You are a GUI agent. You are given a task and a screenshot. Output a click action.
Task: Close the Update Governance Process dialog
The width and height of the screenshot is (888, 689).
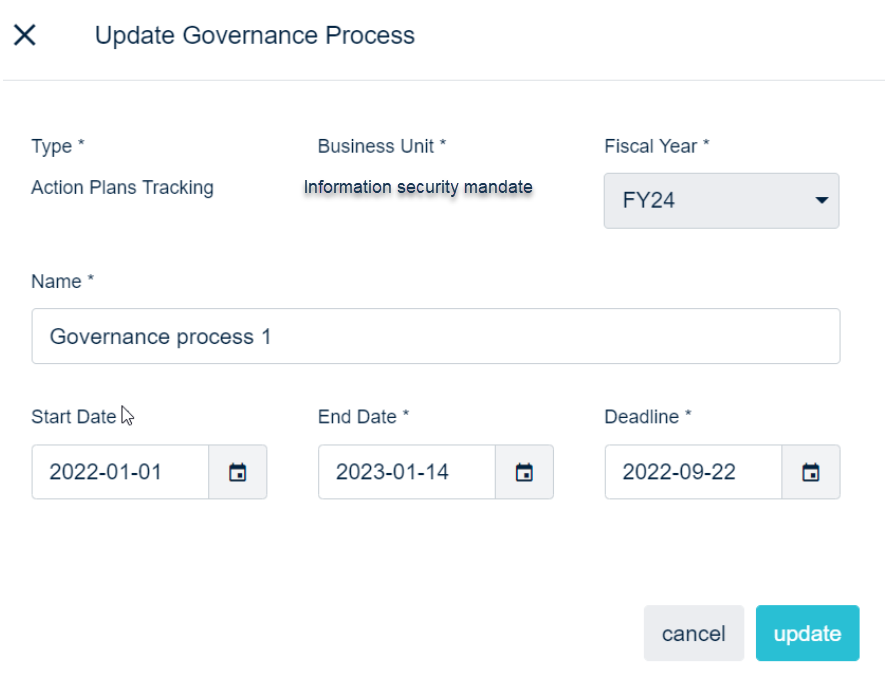(x=24, y=35)
